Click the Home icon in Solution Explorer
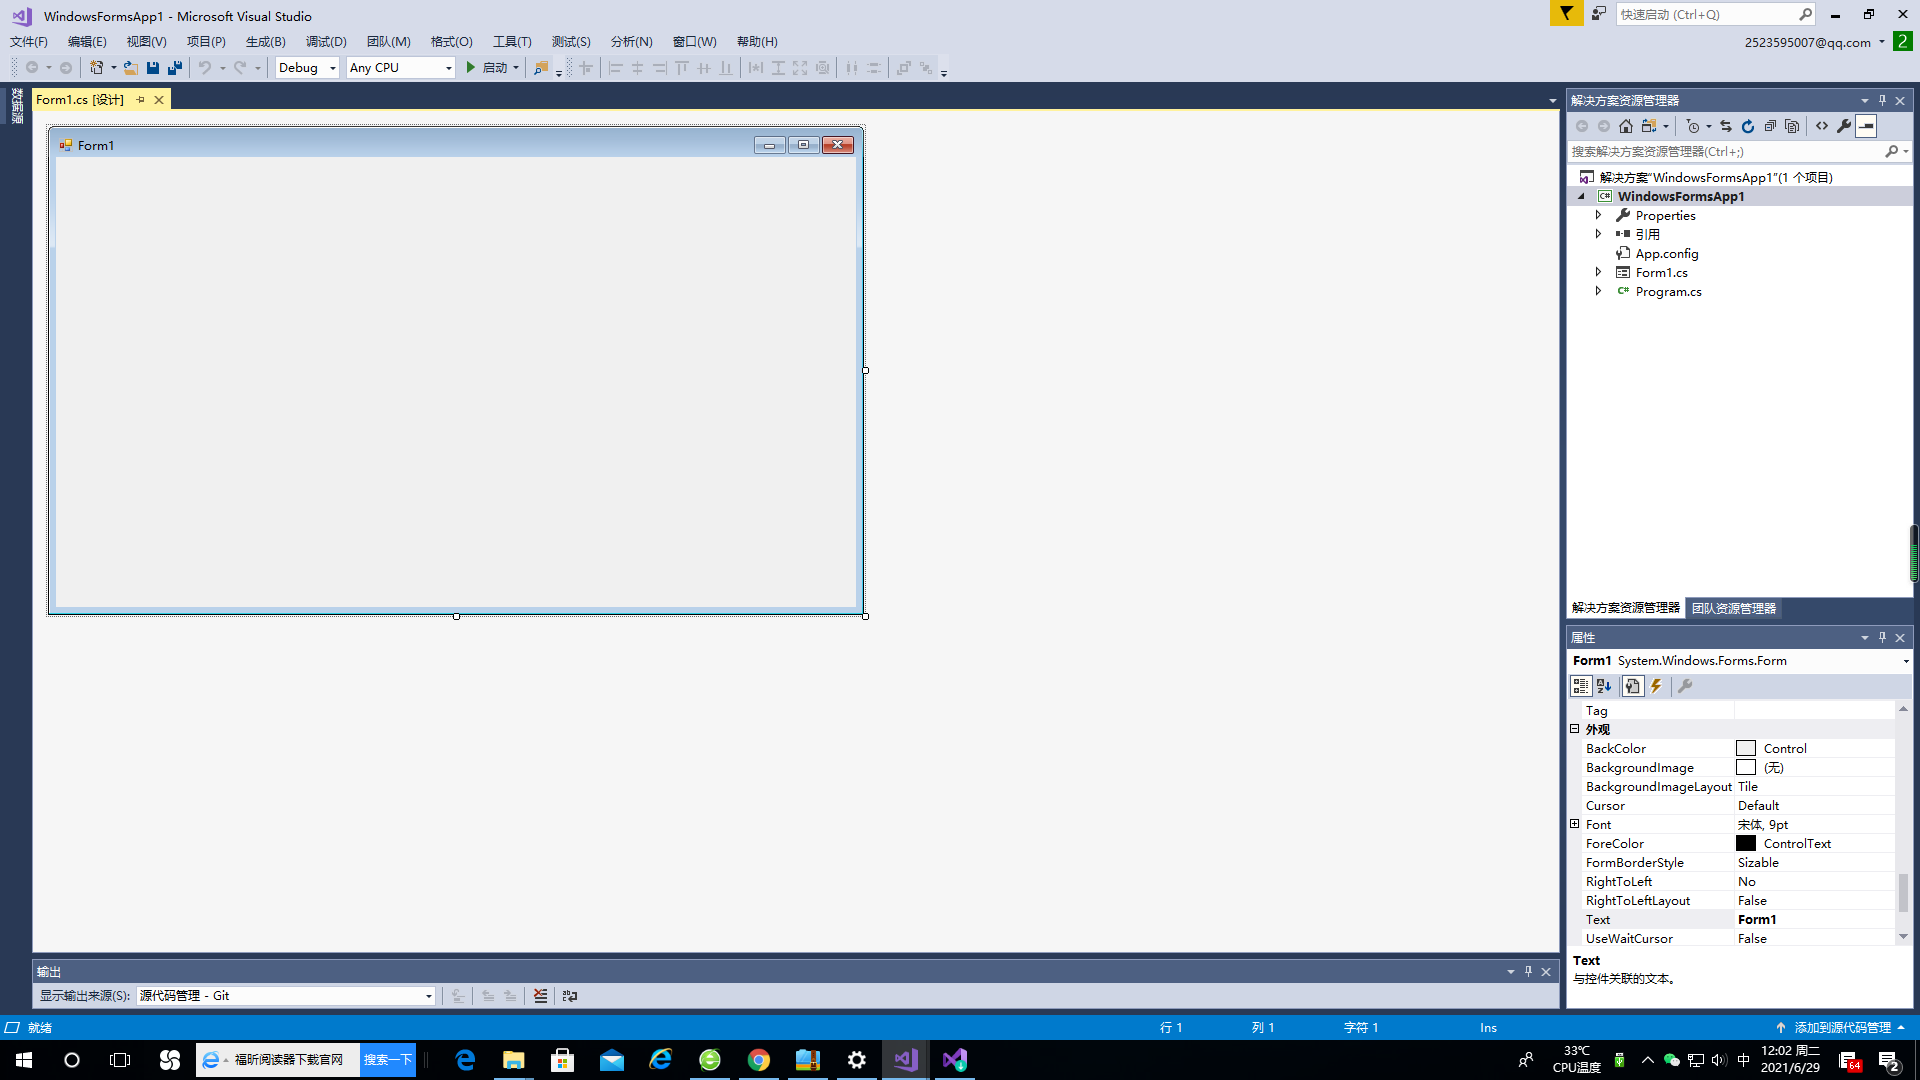Viewport: 1920px width, 1080px height. [x=1626, y=126]
